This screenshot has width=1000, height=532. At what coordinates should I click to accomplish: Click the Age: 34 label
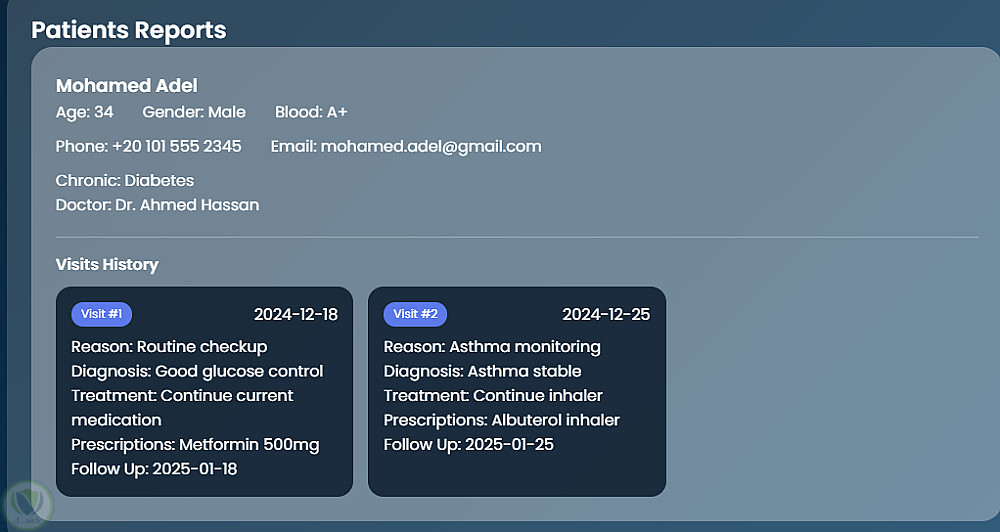pos(85,112)
